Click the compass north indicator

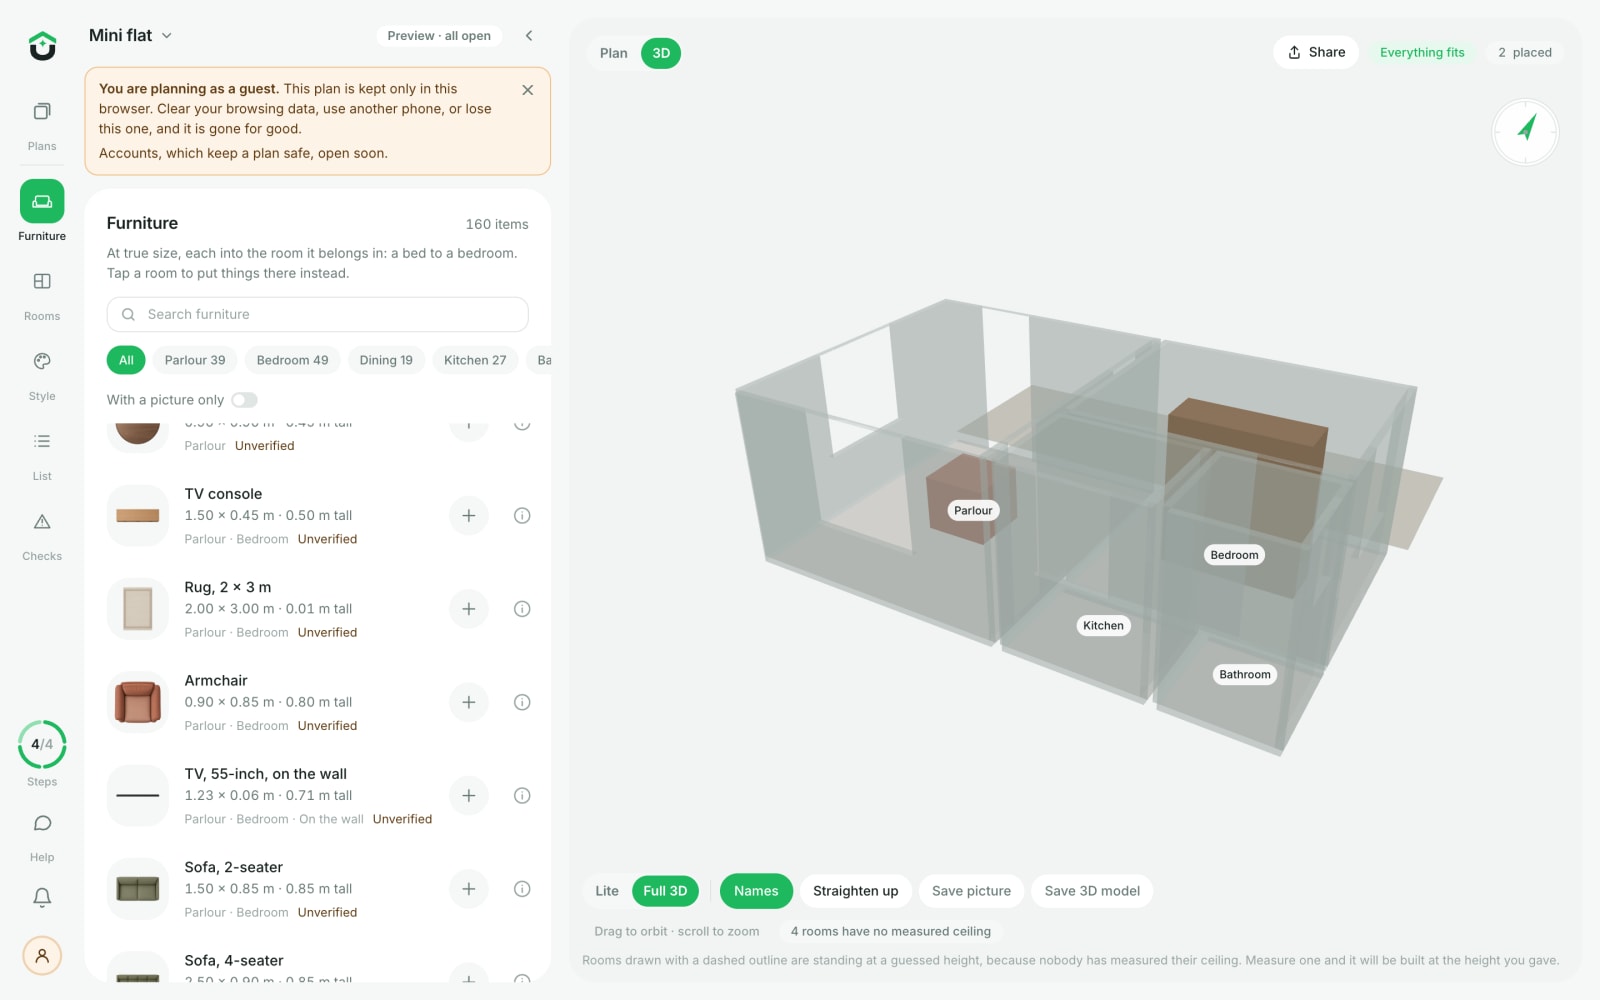pos(1526,131)
